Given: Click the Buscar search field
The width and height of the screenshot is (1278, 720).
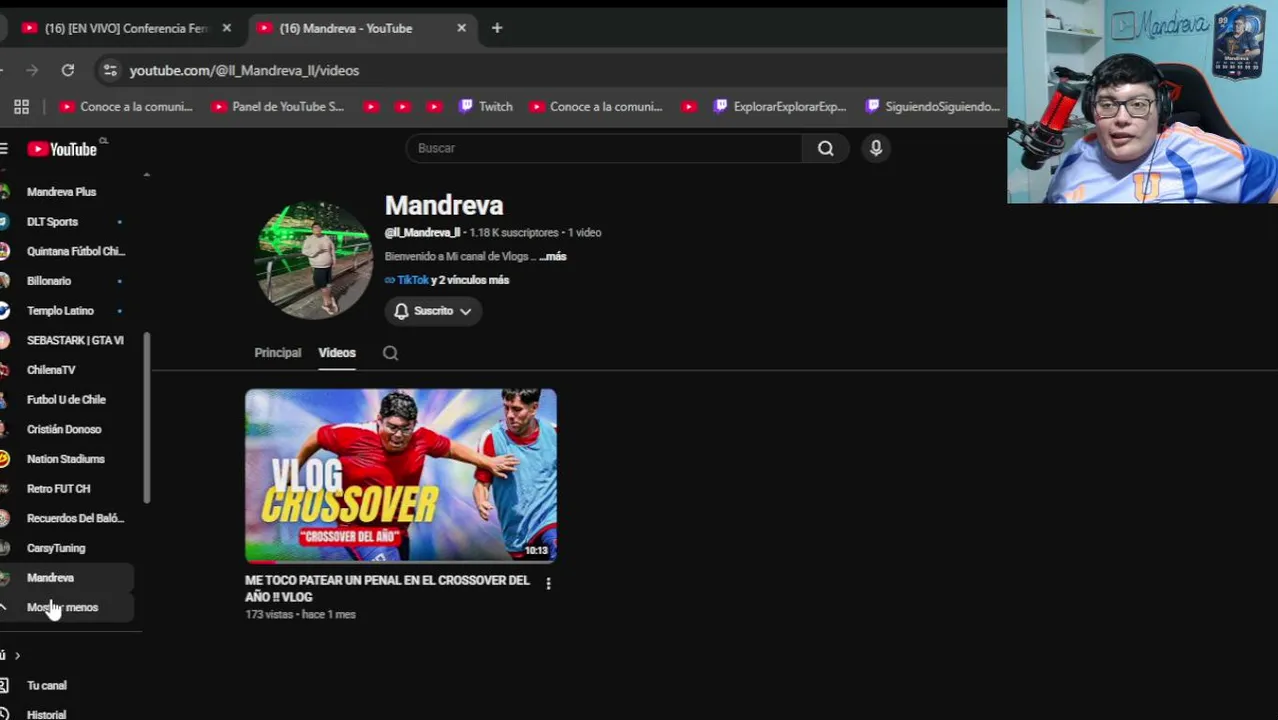Looking at the screenshot, I should pos(603,148).
